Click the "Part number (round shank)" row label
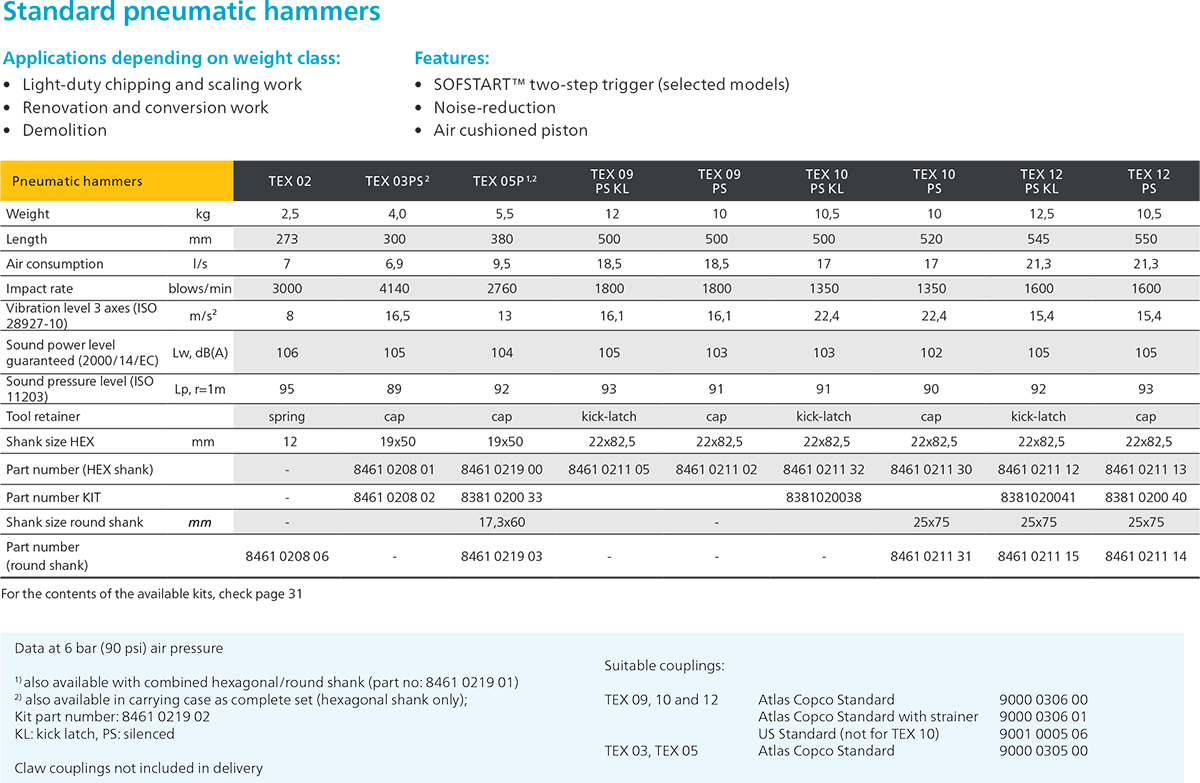The image size is (1200, 783). tap(48, 556)
